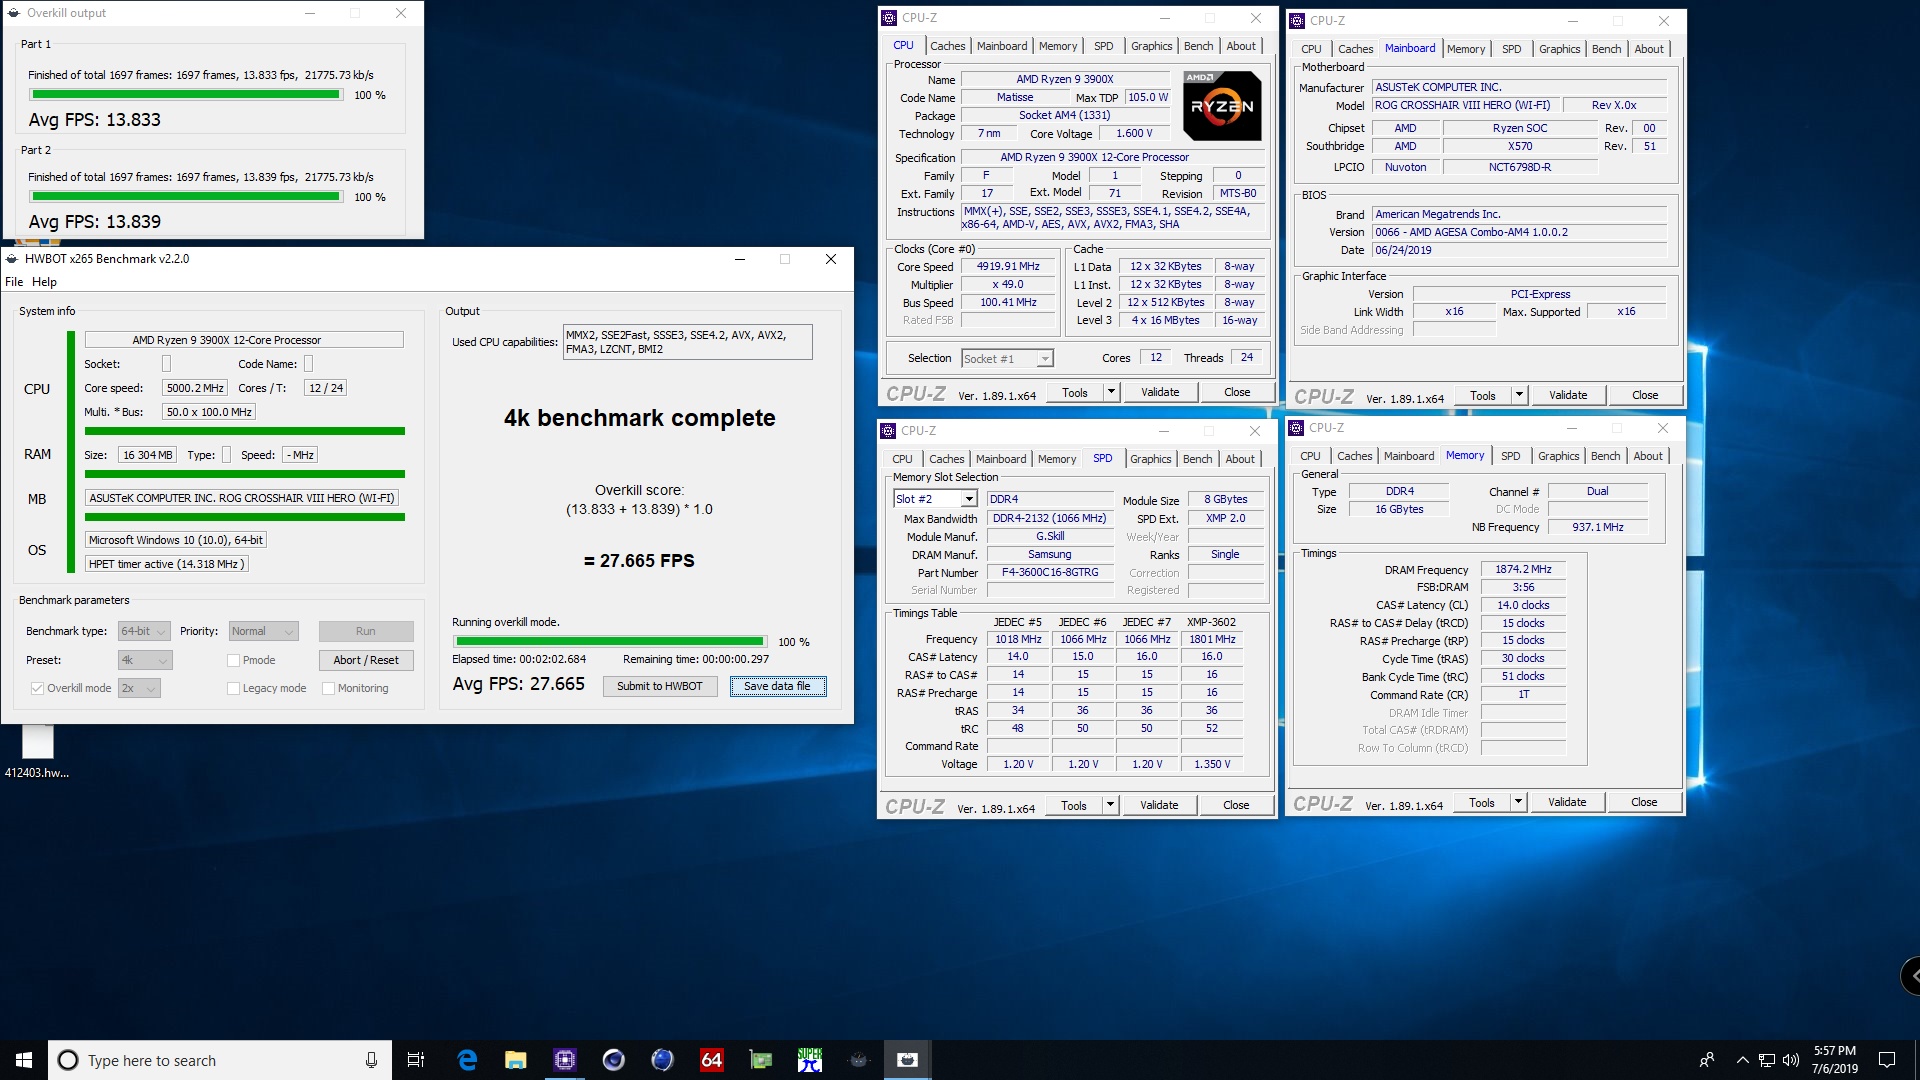Open the Windows Start menu

point(24,1060)
